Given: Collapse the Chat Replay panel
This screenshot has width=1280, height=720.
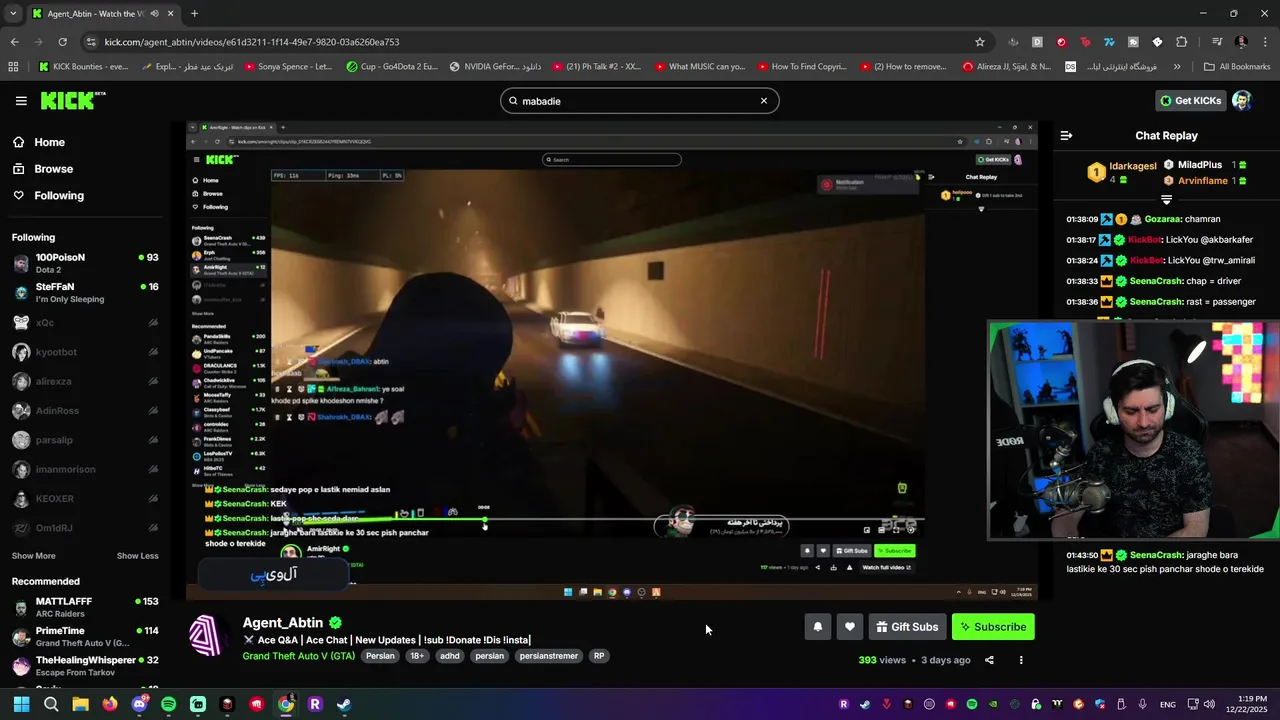Looking at the screenshot, I should [1066, 135].
